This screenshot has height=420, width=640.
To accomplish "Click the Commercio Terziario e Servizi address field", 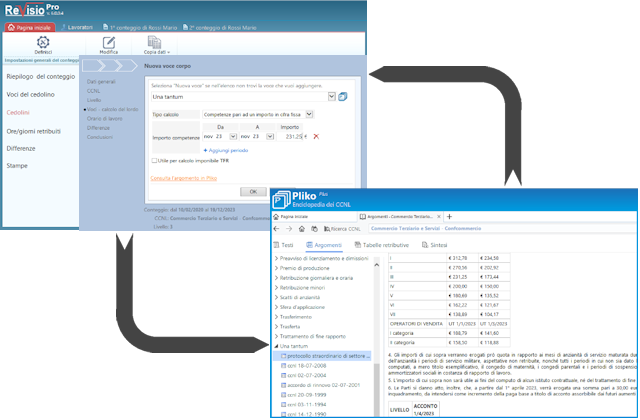I will (502, 229).
